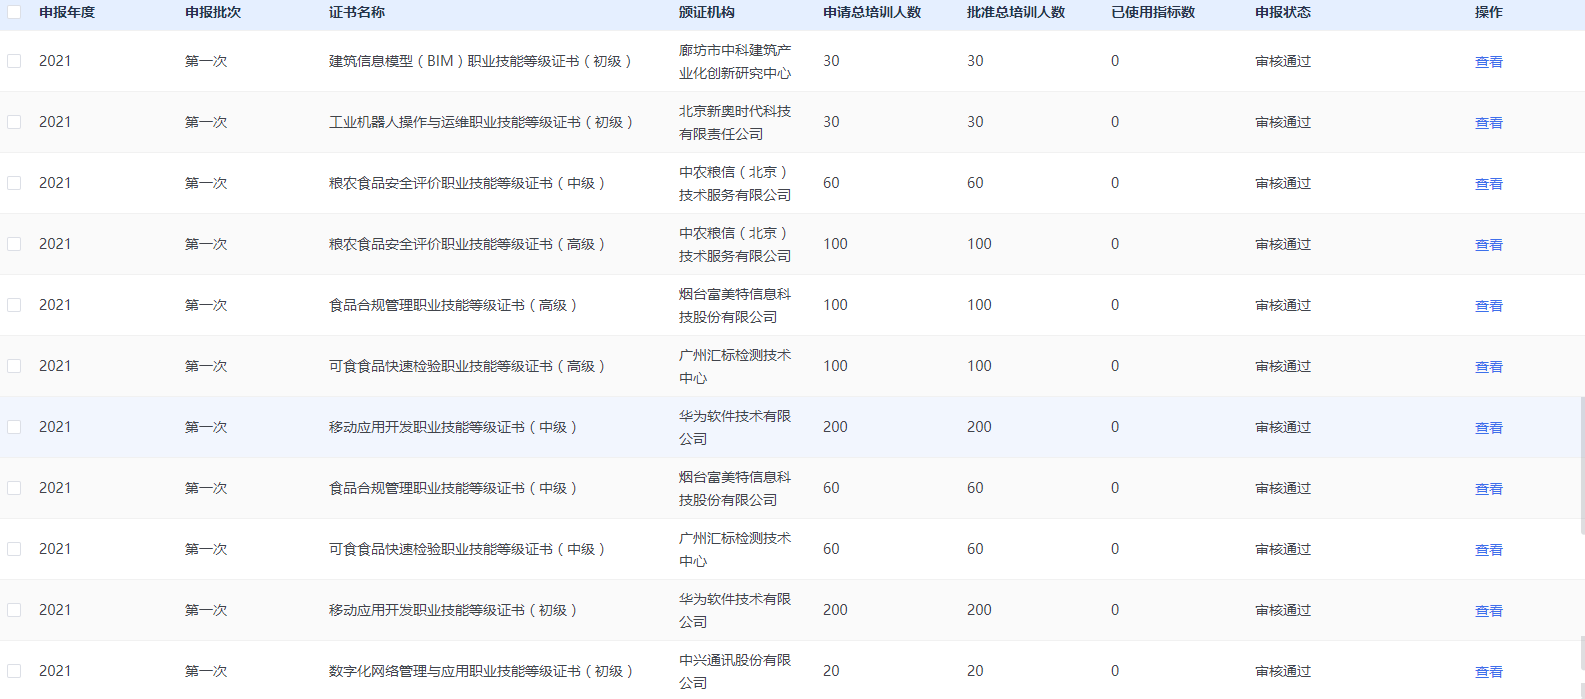The image size is (1585, 699).
Task: Check the 移动应用开发(中级) row checkbox
Action: [14, 427]
